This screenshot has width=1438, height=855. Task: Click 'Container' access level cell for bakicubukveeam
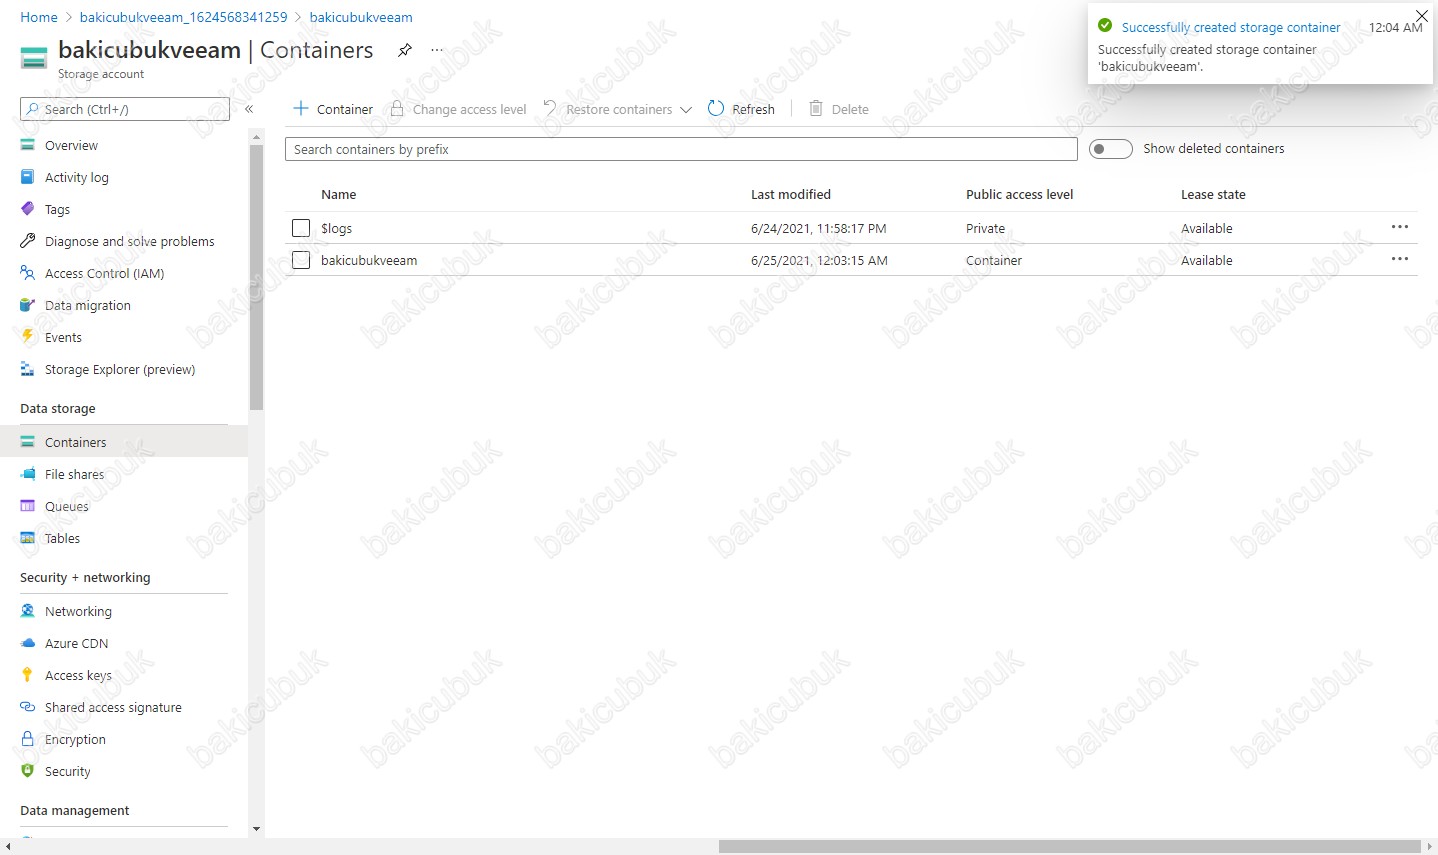[994, 260]
